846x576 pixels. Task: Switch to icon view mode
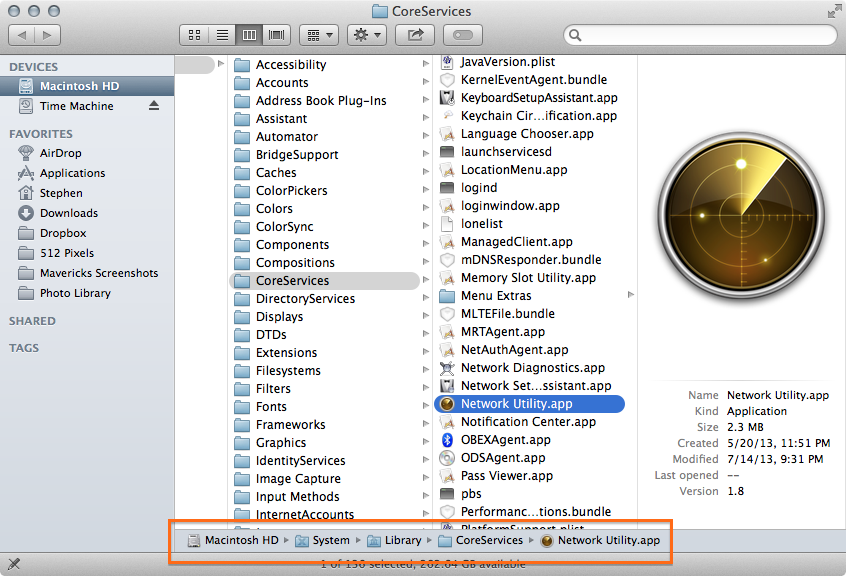194,36
